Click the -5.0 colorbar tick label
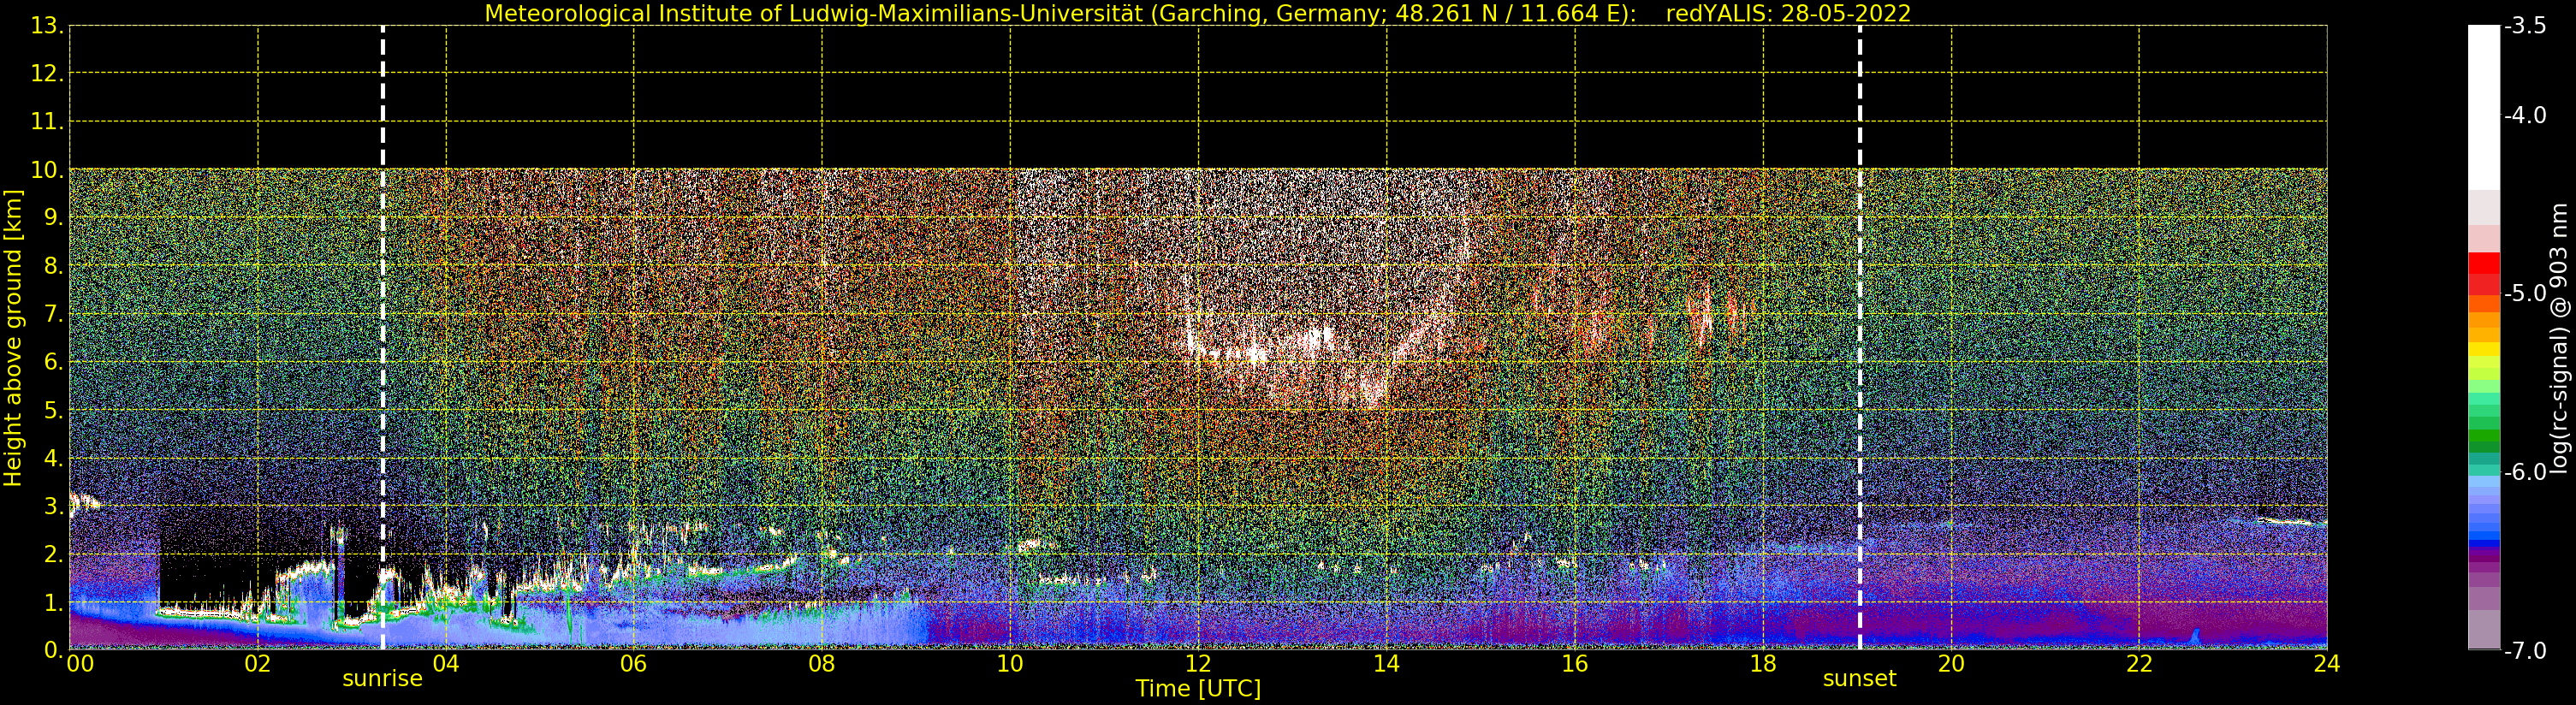Image resolution: width=2576 pixels, height=705 pixels. tap(2526, 294)
